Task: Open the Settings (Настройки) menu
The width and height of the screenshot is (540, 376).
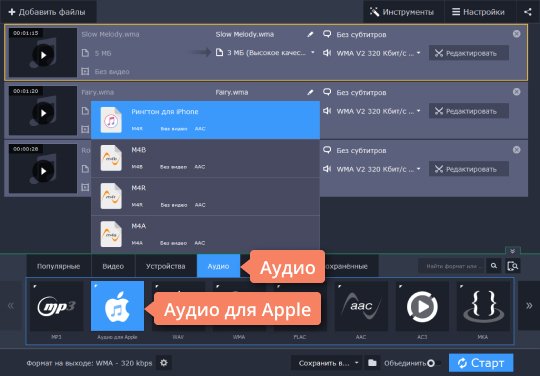Action: 480,12
